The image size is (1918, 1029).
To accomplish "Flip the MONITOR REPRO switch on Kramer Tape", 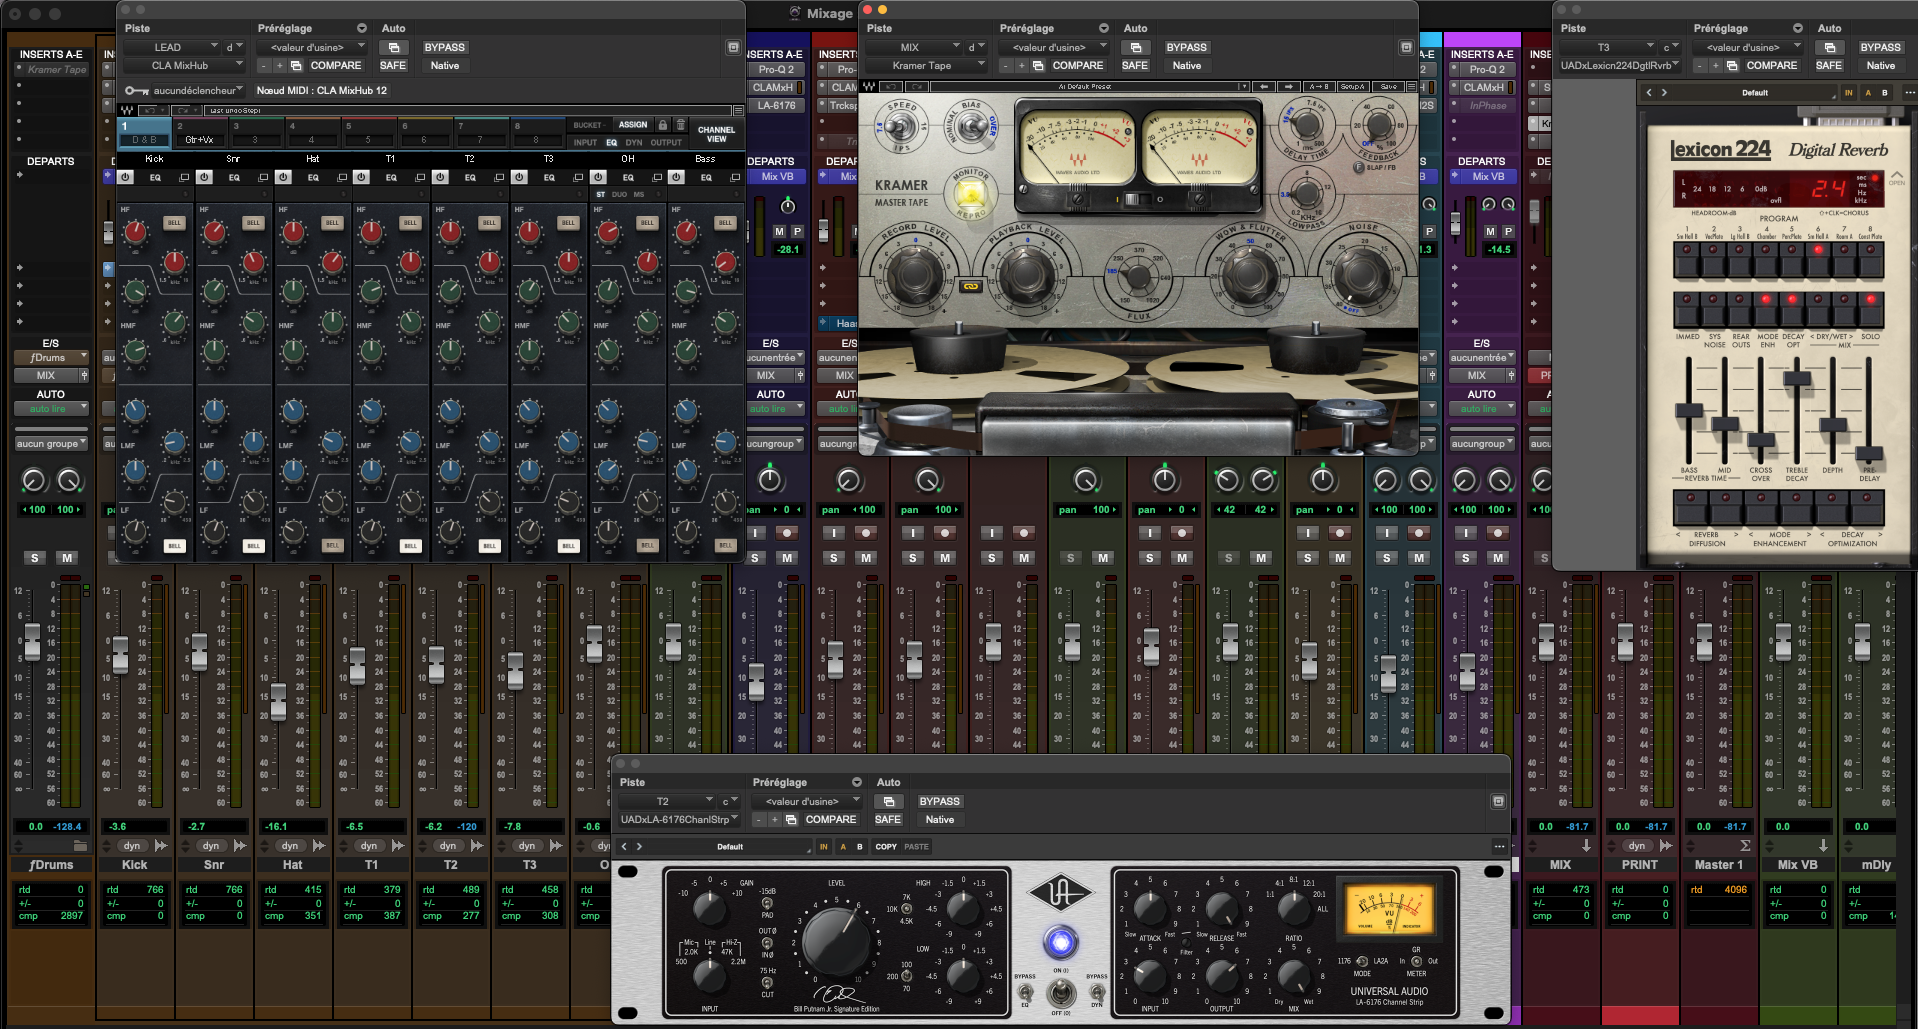I will (x=971, y=195).
